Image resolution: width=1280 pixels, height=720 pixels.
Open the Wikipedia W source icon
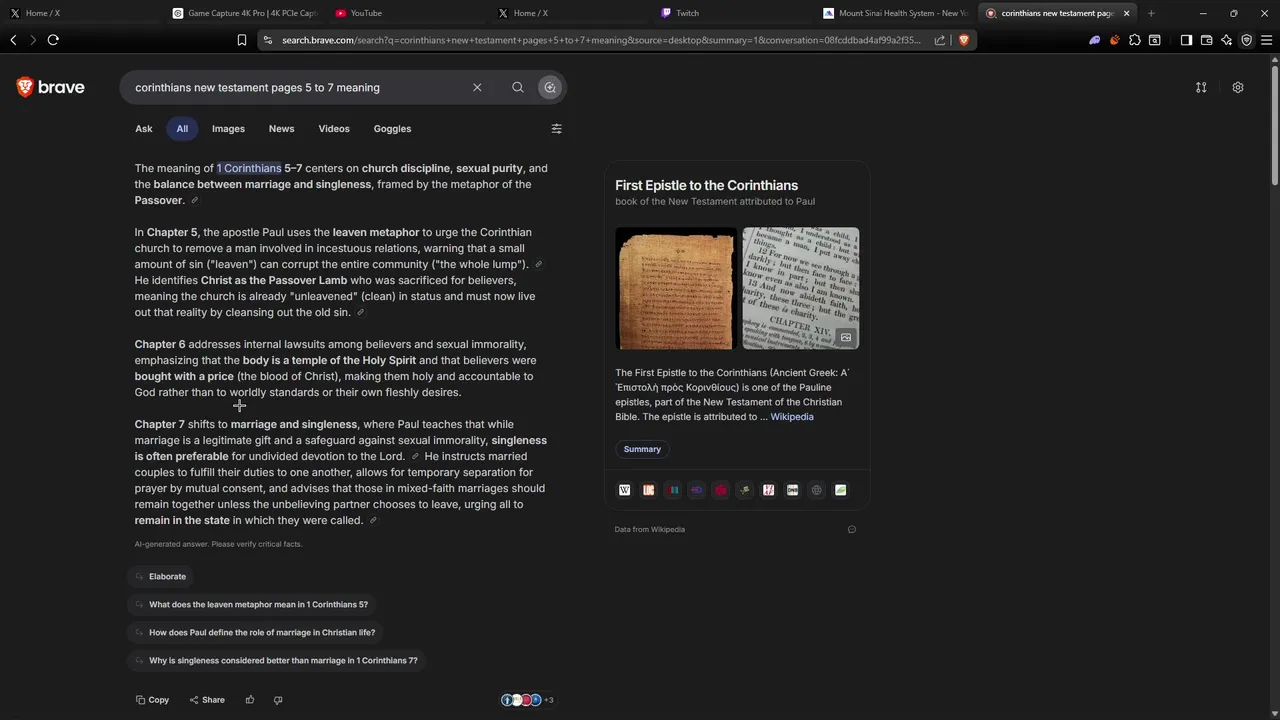pos(625,490)
